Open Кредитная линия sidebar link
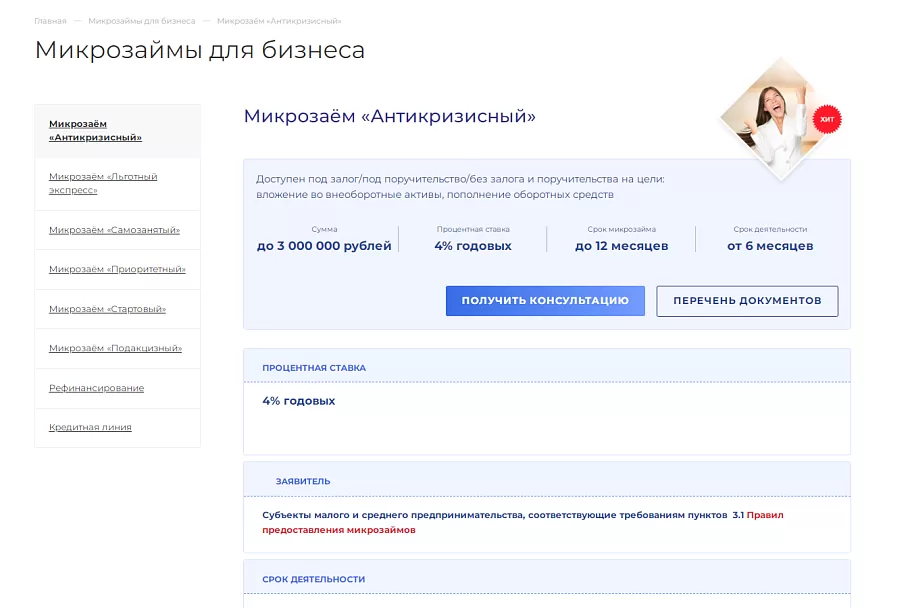The image size is (912, 608). tap(90, 427)
